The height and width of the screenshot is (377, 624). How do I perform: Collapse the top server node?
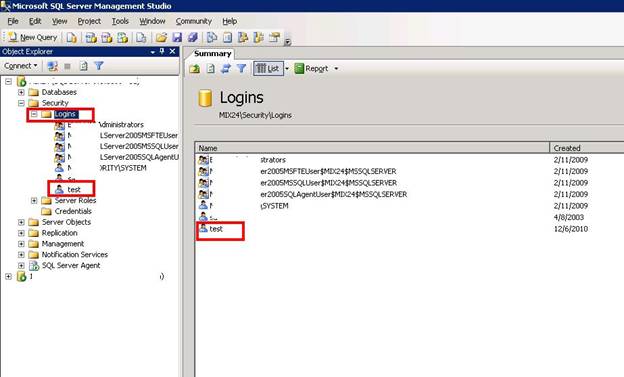pyautogui.click(x=8, y=82)
